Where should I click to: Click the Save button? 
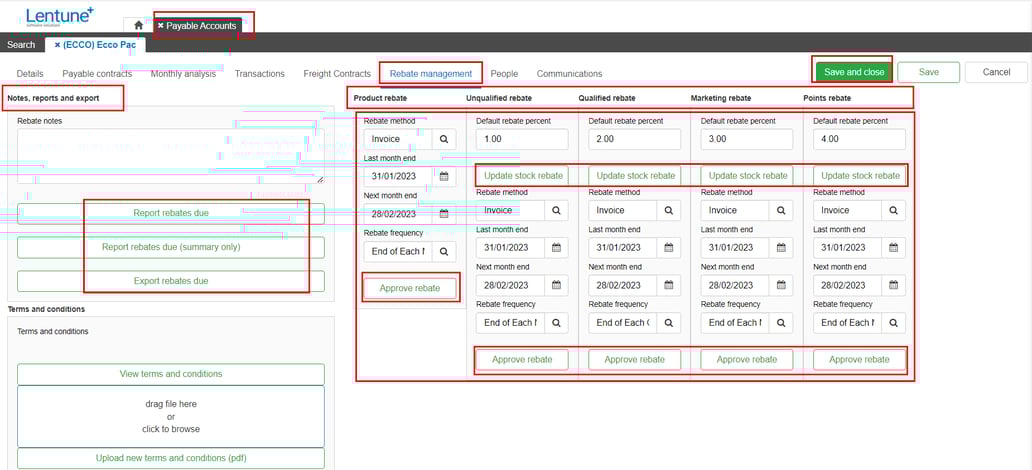point(929,72)
